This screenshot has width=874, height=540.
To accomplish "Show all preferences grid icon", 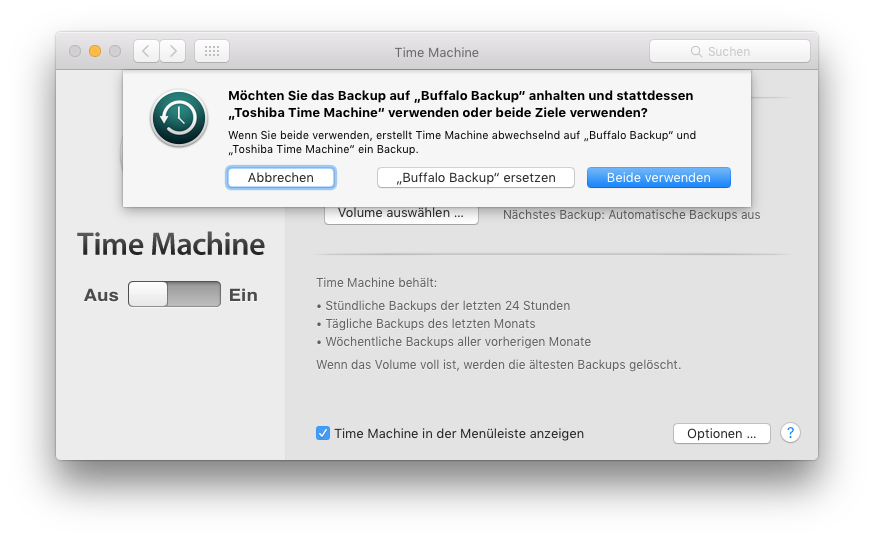I will [212, 51].
